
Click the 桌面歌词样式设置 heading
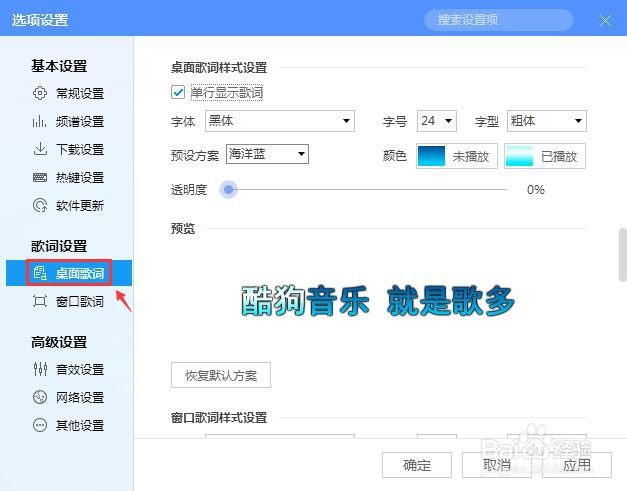219,68
